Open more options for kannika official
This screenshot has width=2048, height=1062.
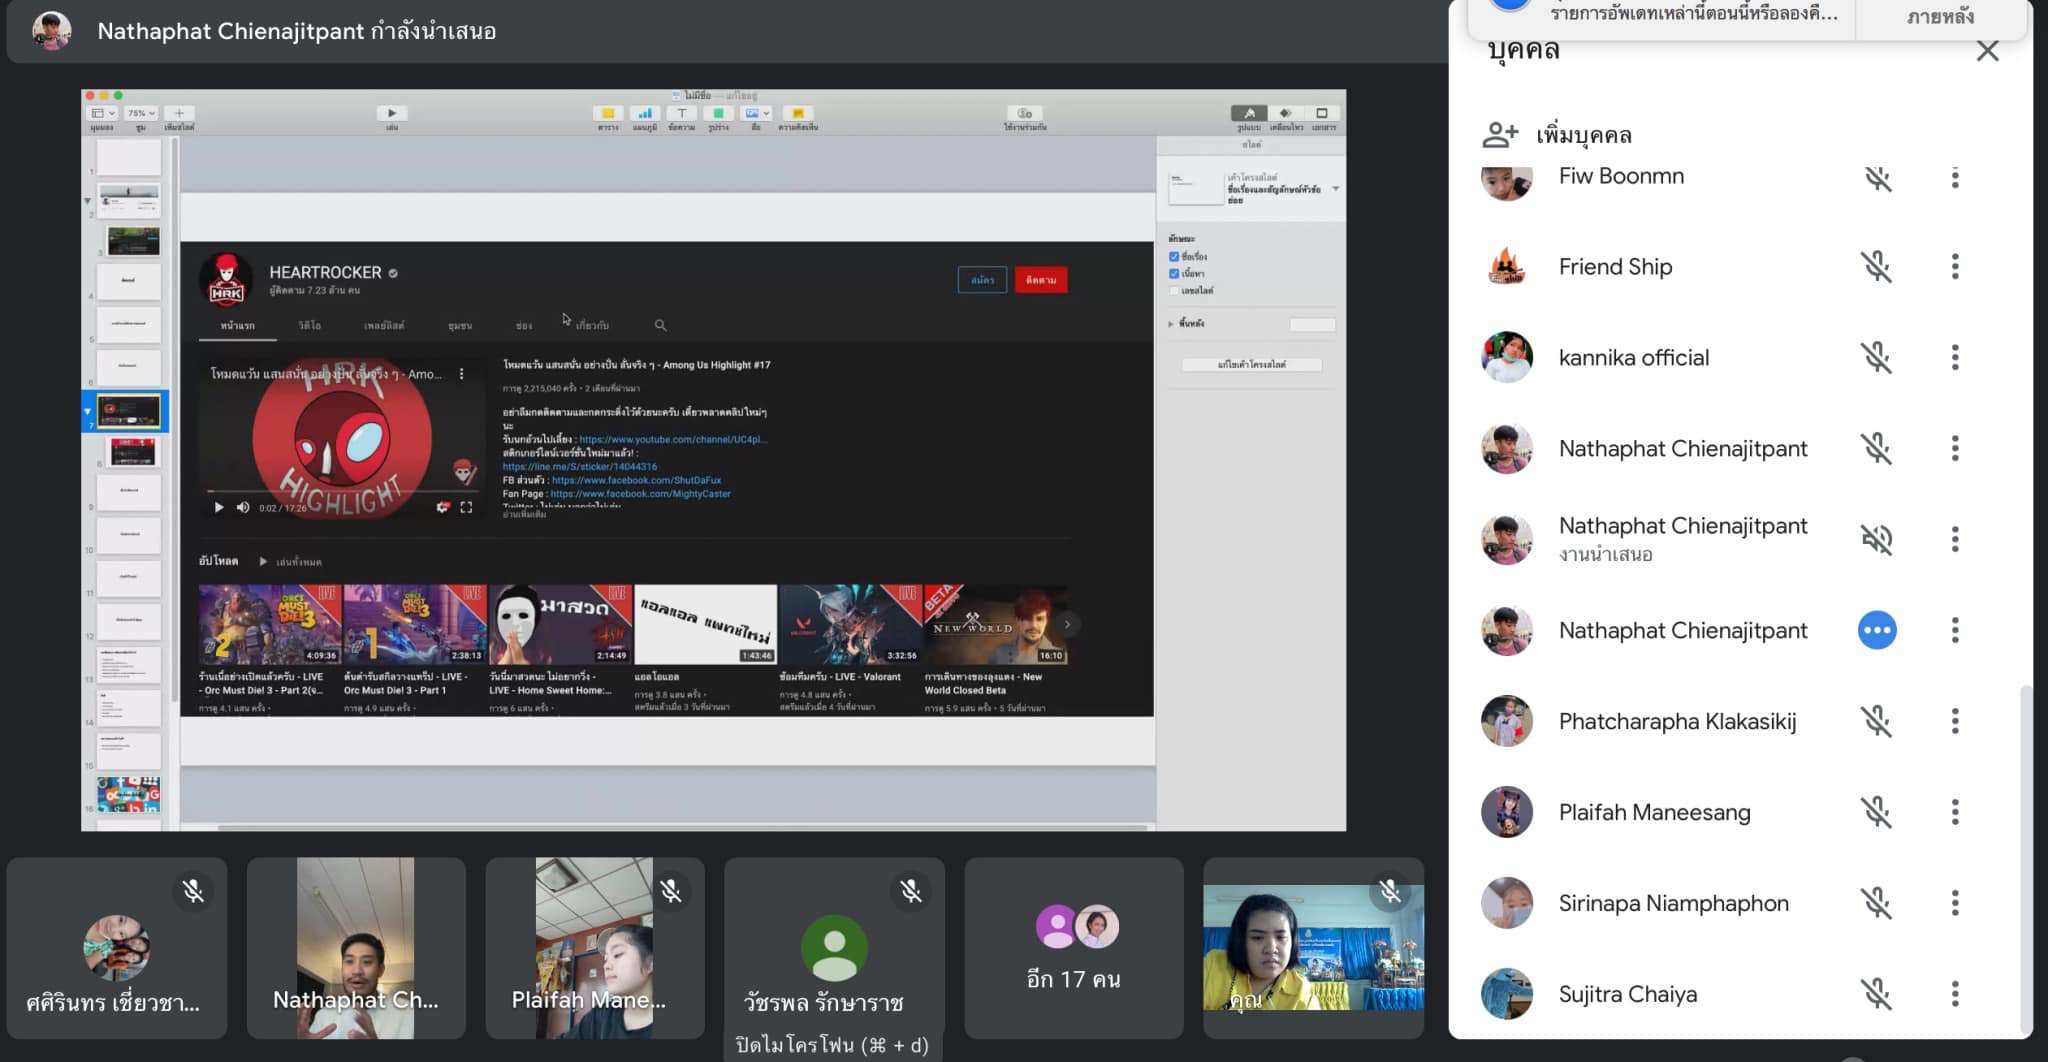click(x=1955, y=358)
